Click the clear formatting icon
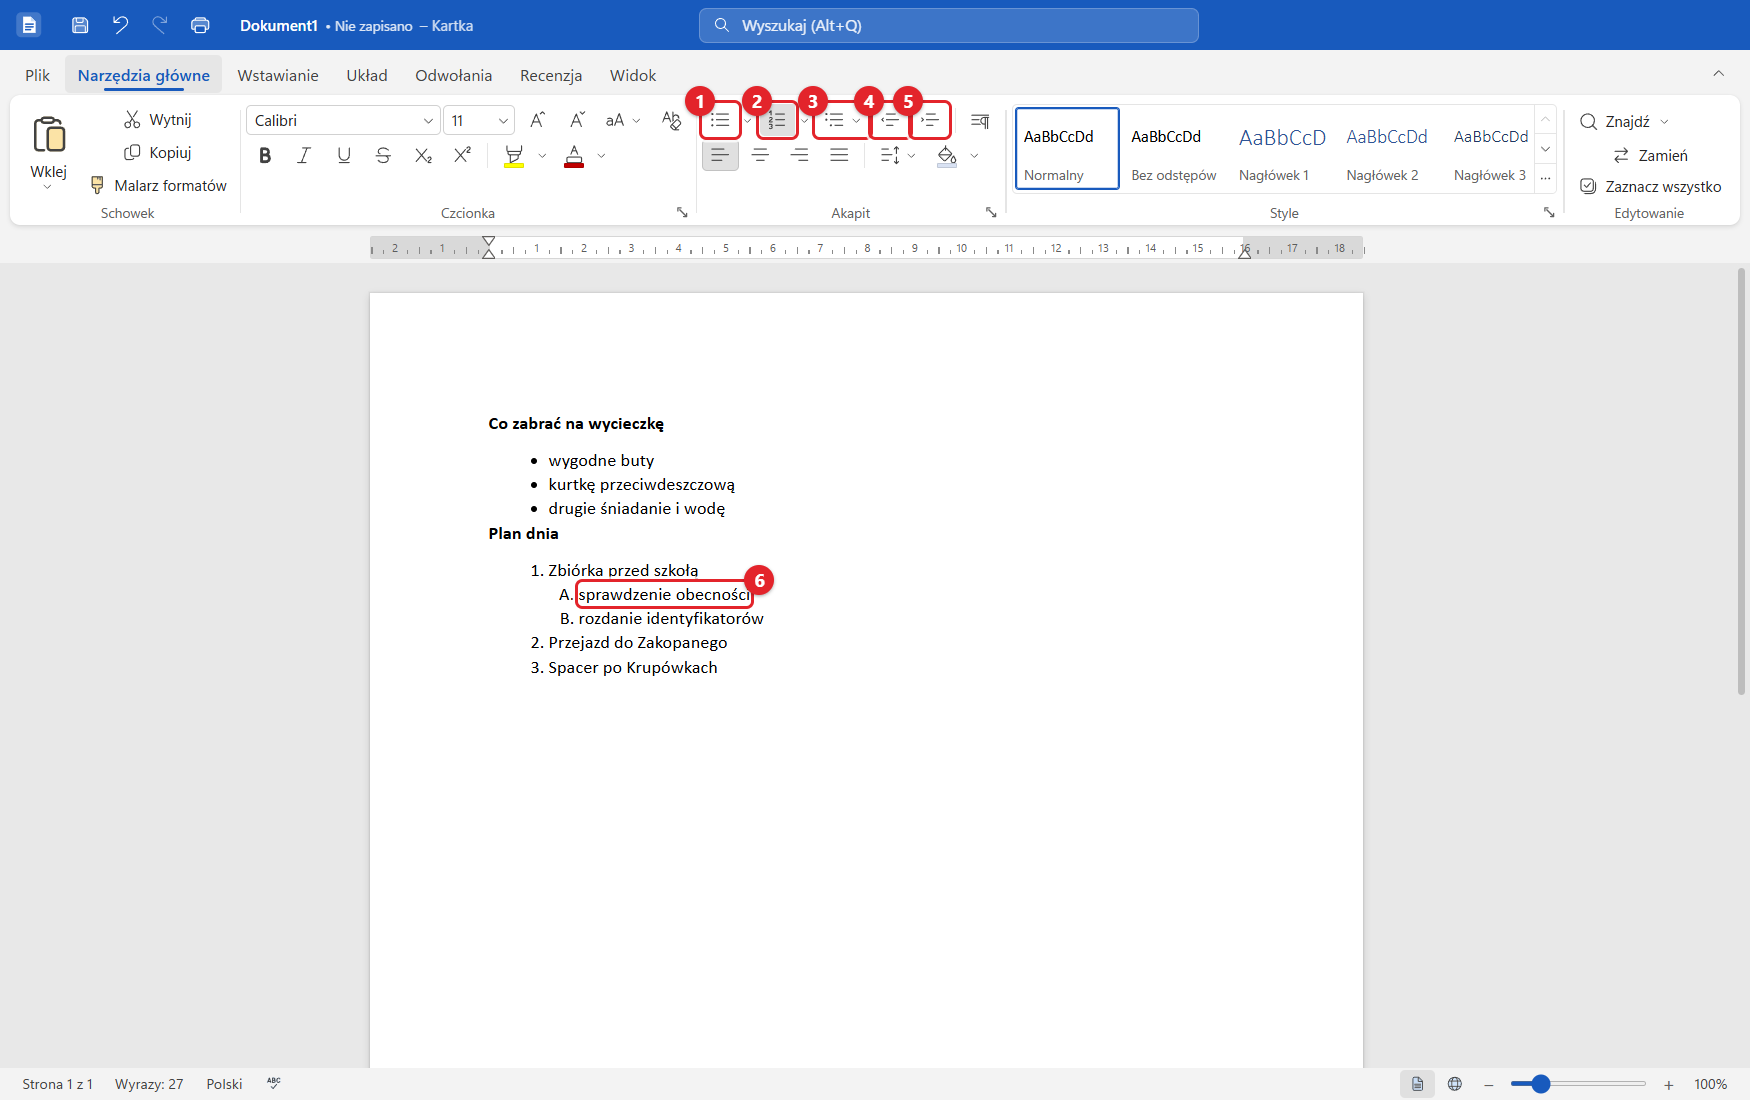 click(x=671, y=120)
